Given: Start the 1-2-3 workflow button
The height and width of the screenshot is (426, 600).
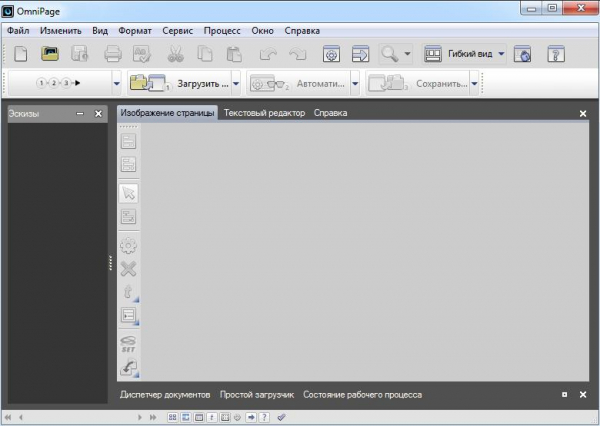Looking at the screenshot, I should click(59, 83).
